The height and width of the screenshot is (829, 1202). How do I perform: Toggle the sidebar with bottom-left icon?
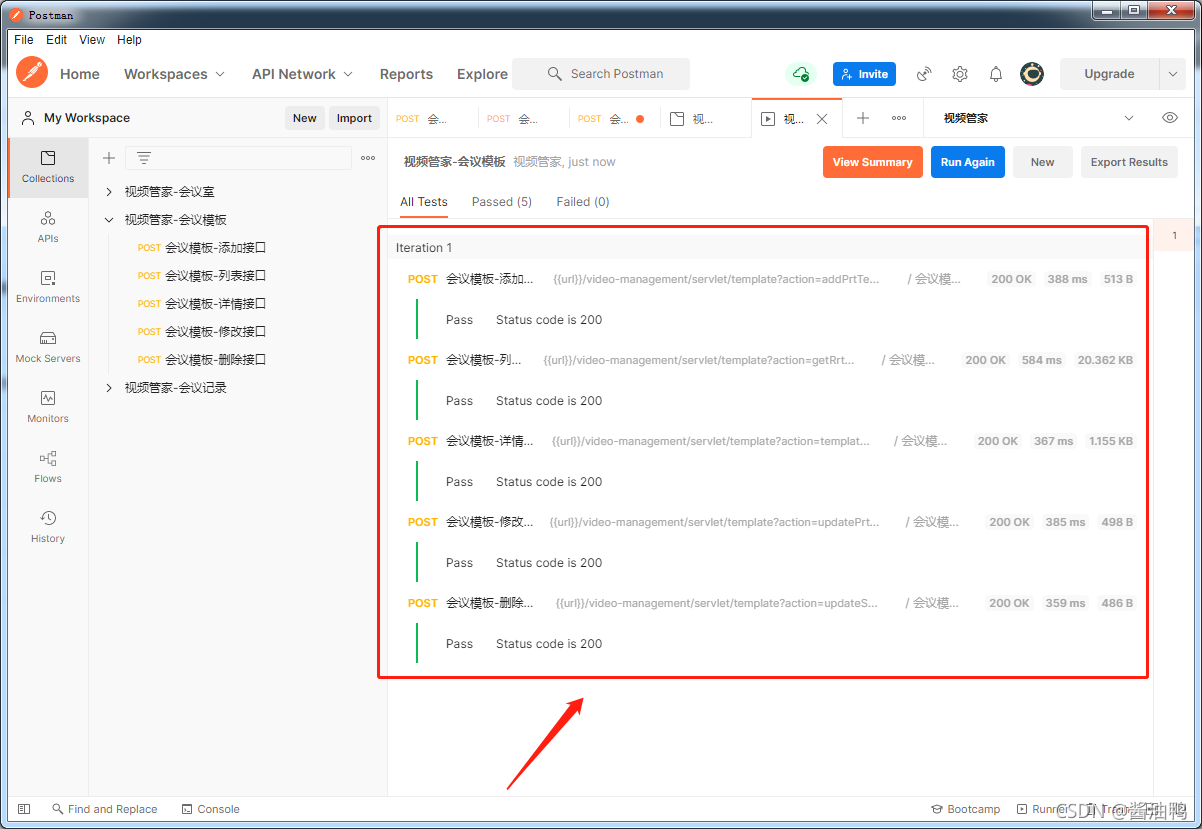[x=24, y=809]
